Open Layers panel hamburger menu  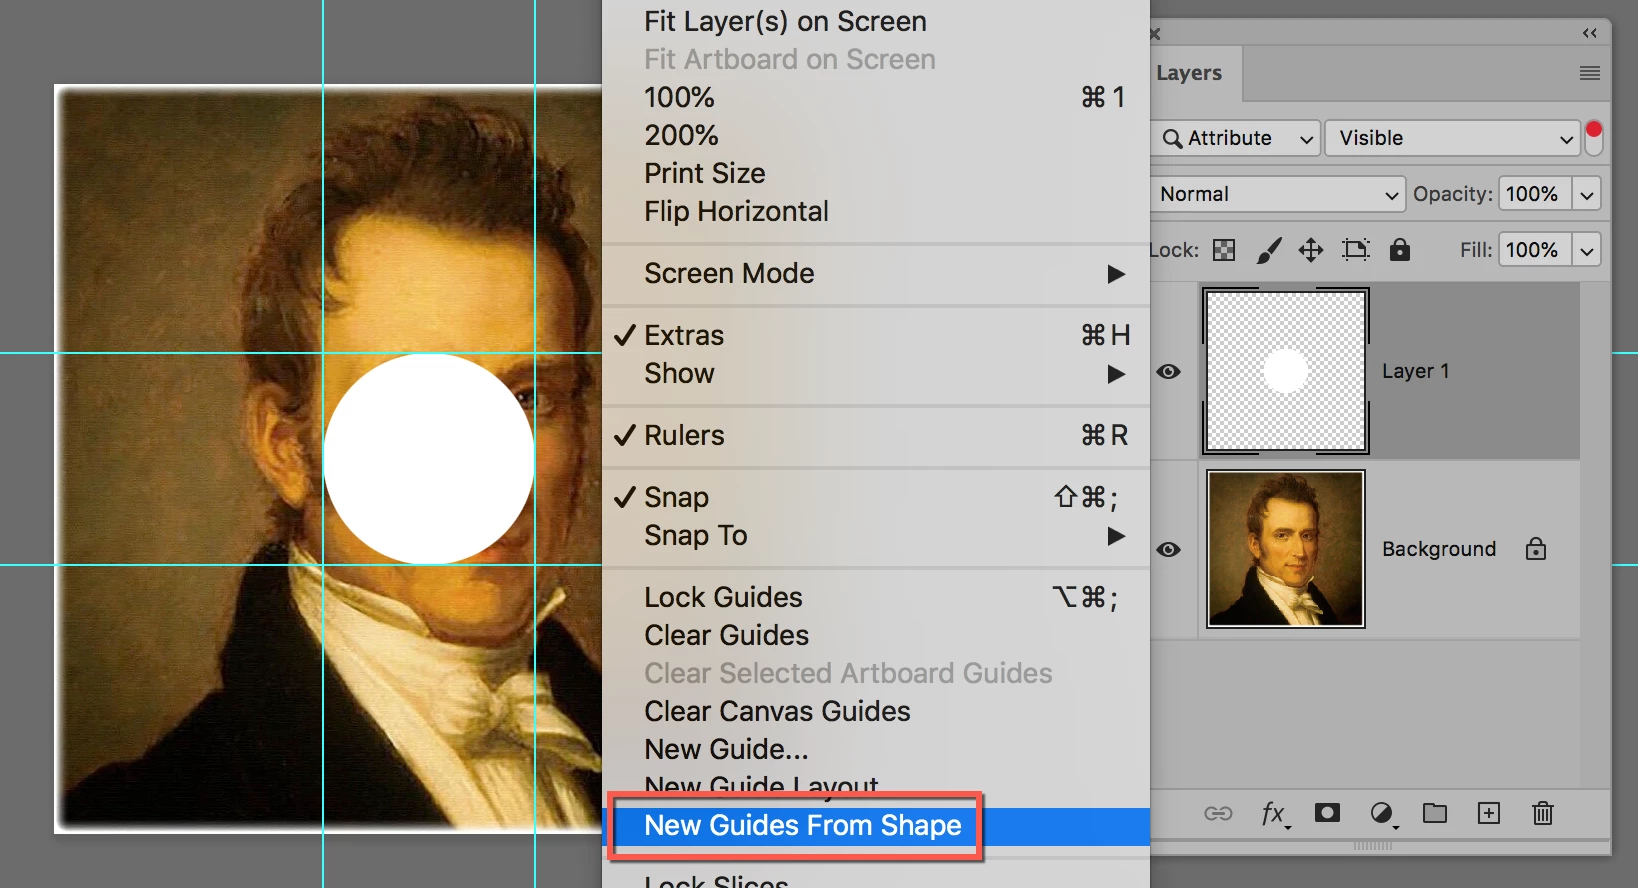1590,73
